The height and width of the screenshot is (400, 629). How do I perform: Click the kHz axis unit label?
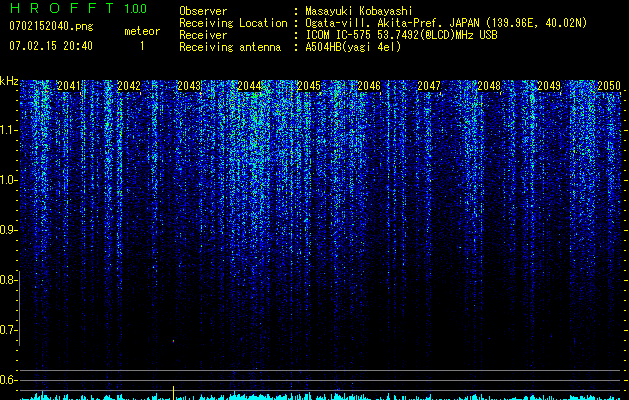coord(9,81)
